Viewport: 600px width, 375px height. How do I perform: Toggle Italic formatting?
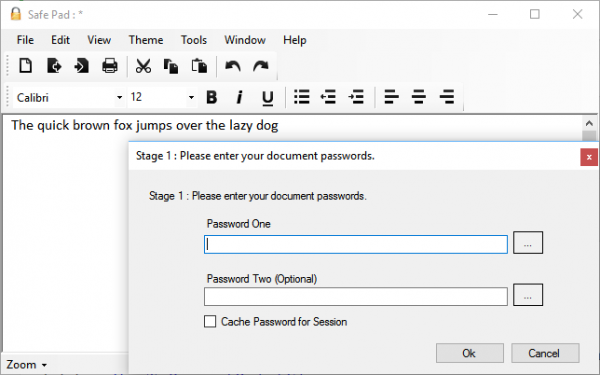(240, 97)
